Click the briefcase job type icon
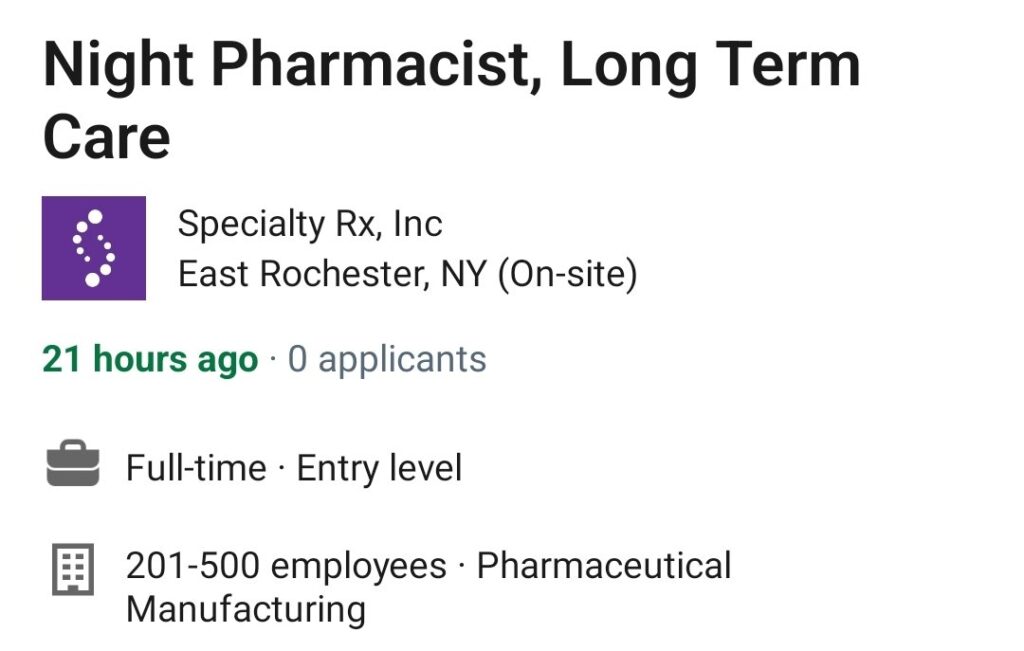Screen dimensions: 1024x651 pos(73,464)
